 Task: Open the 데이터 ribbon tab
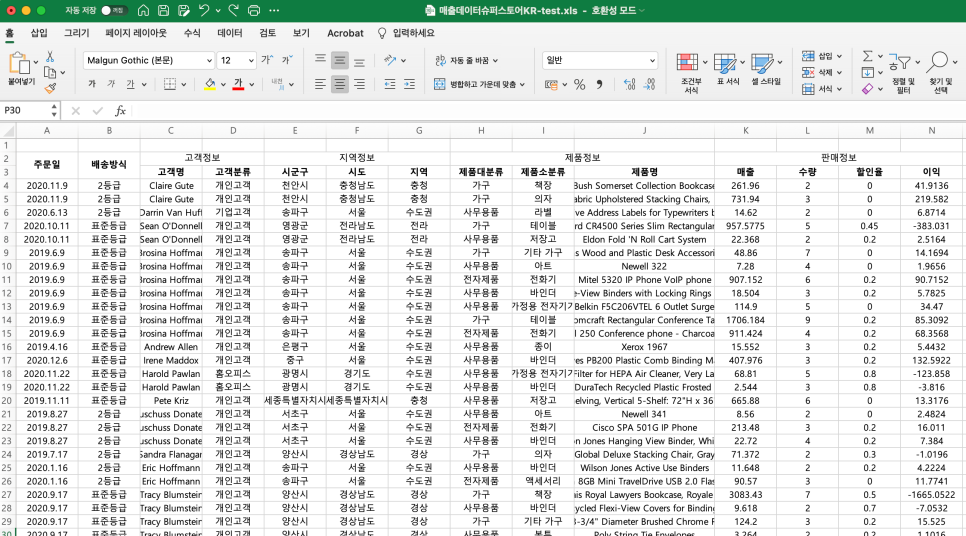point(230,33)
